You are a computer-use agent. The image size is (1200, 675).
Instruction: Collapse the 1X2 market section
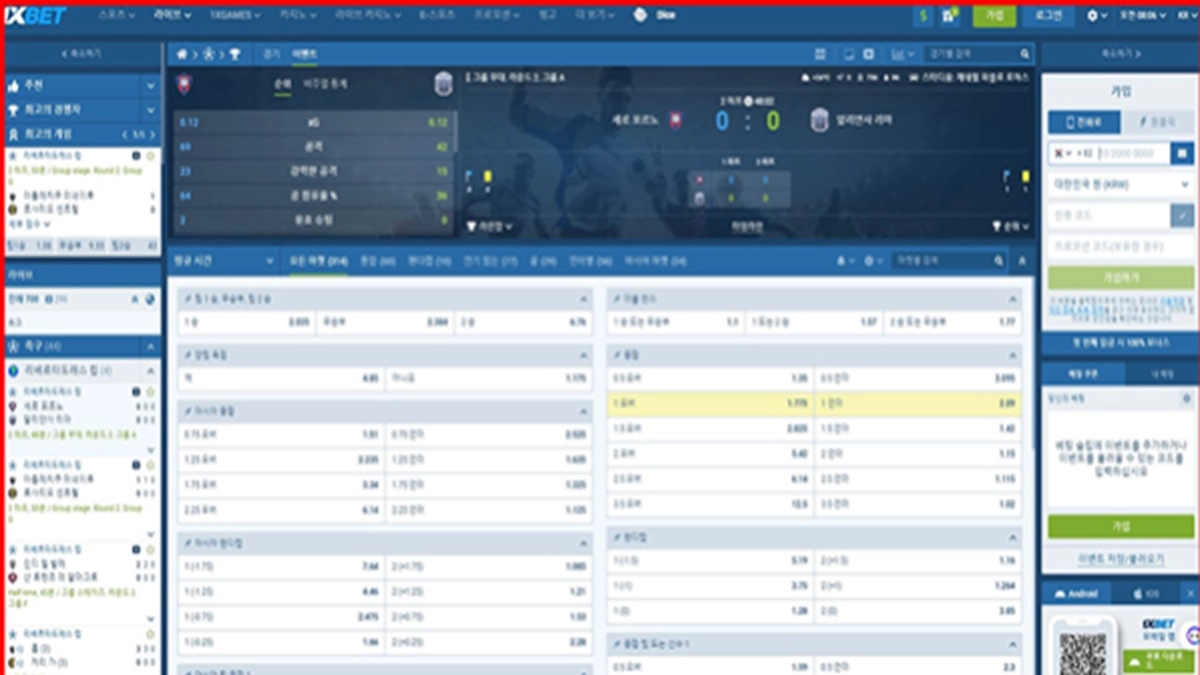click(x=584, y=299)
